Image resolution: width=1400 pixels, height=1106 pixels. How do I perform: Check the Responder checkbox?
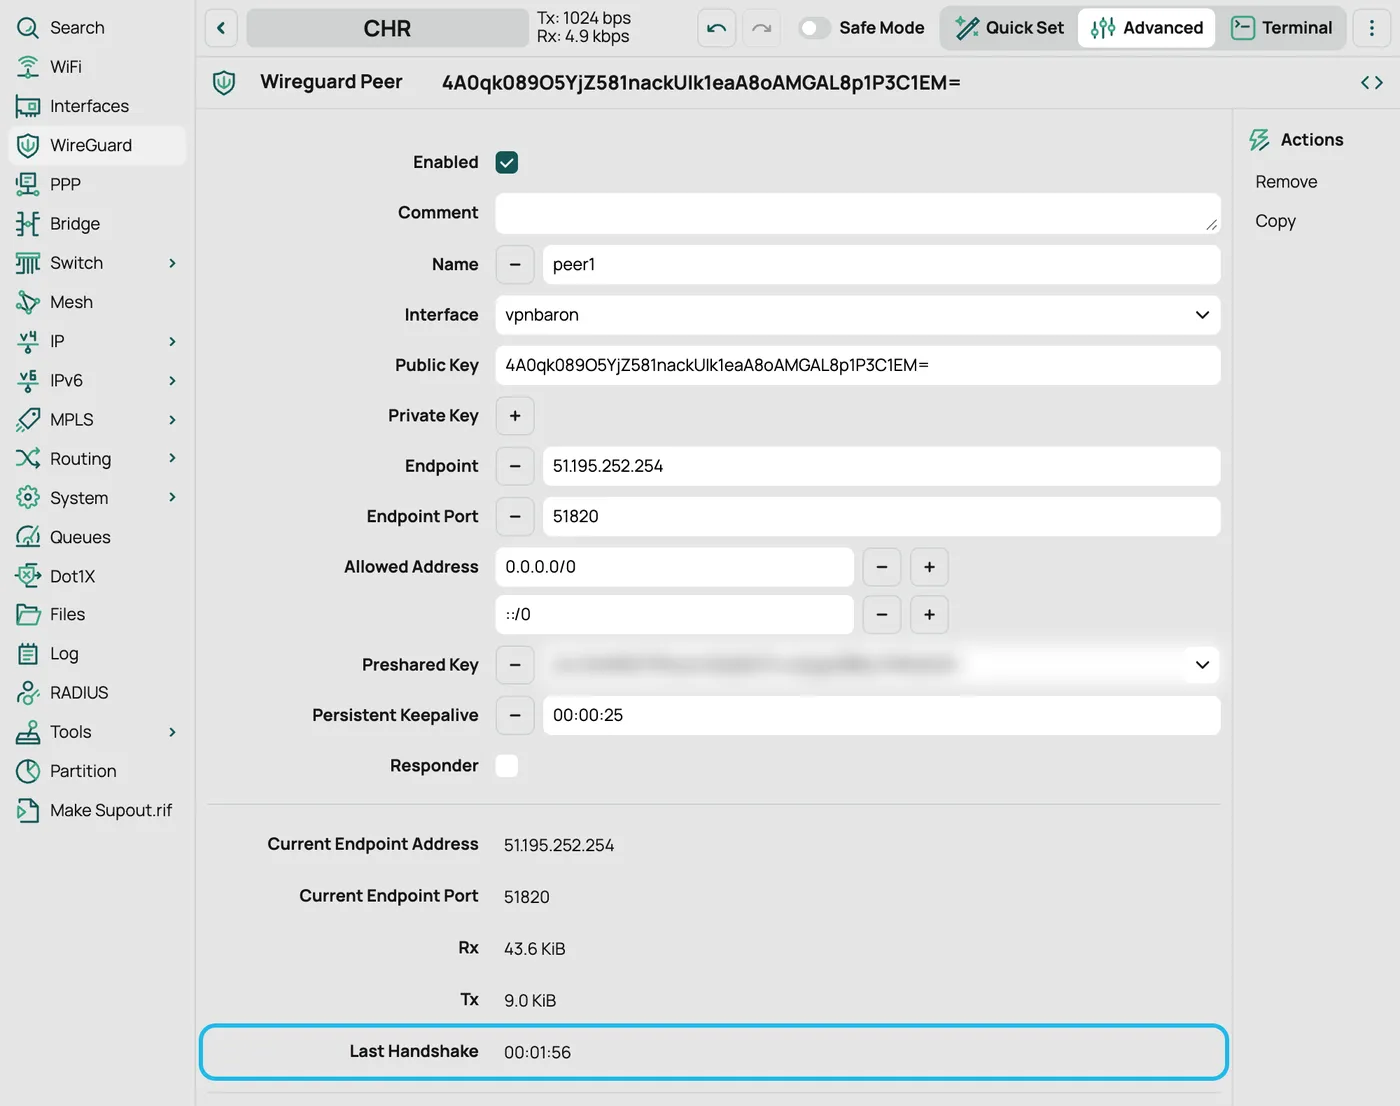507,766
